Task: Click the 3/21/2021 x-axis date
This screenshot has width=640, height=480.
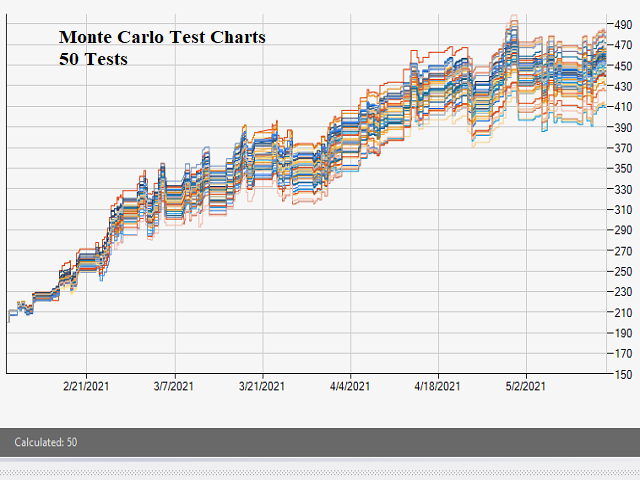Action: click(x=262, y=386)
